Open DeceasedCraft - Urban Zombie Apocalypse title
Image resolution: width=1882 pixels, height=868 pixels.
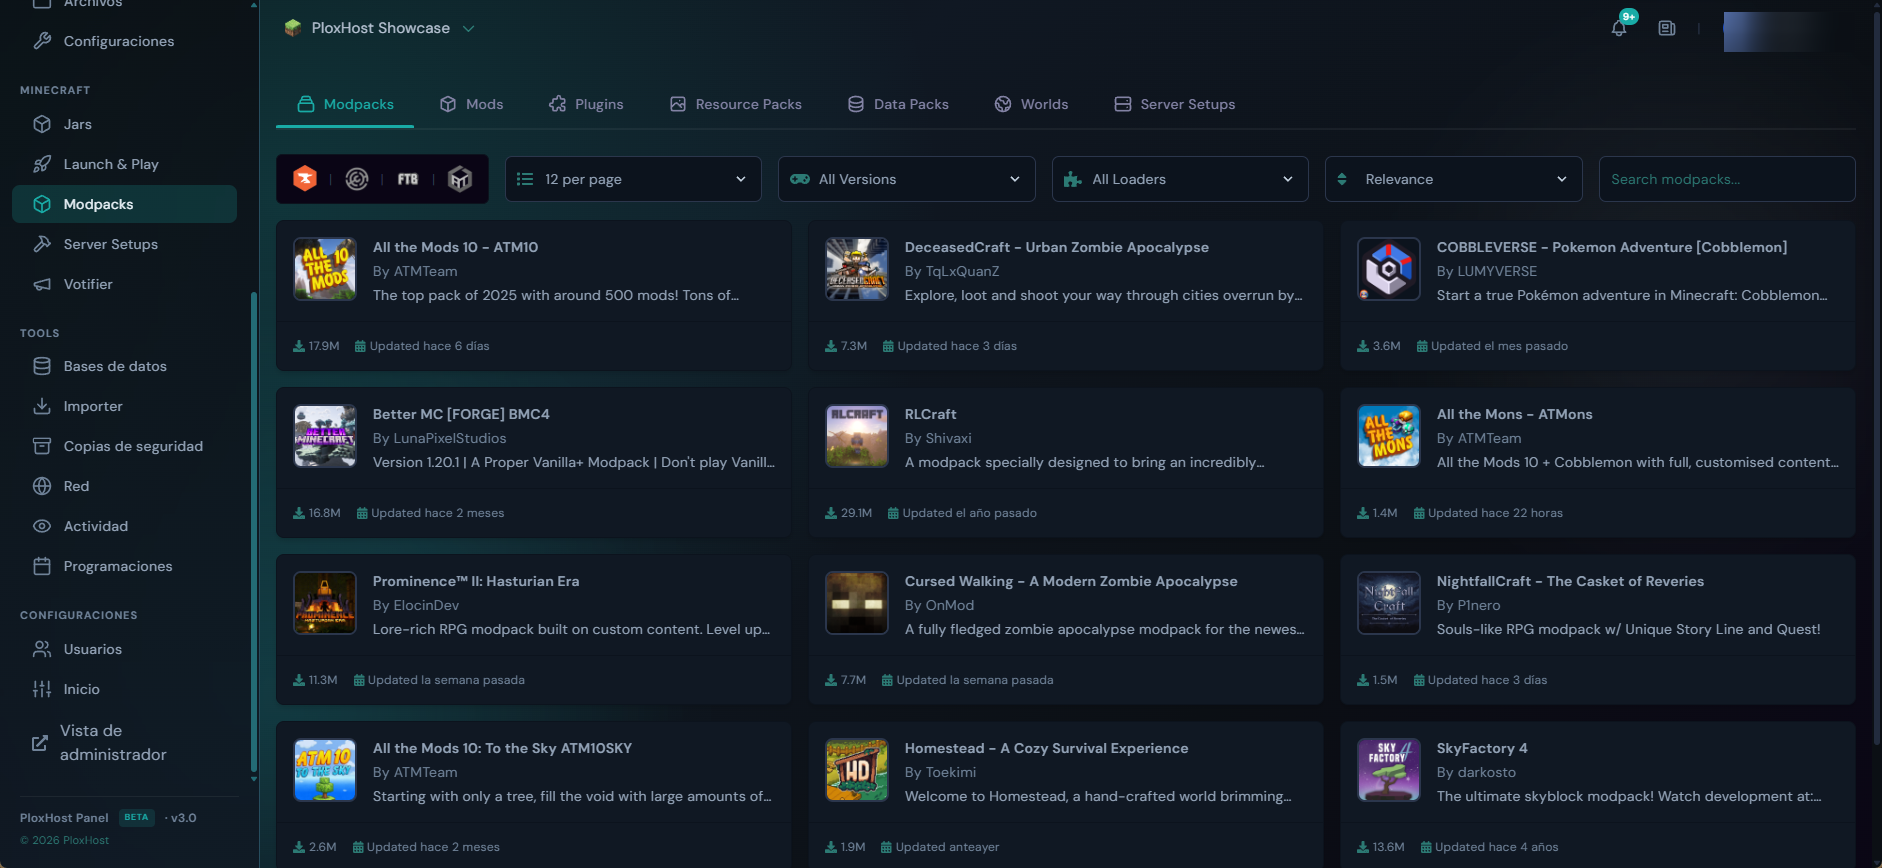point(1056,247)
